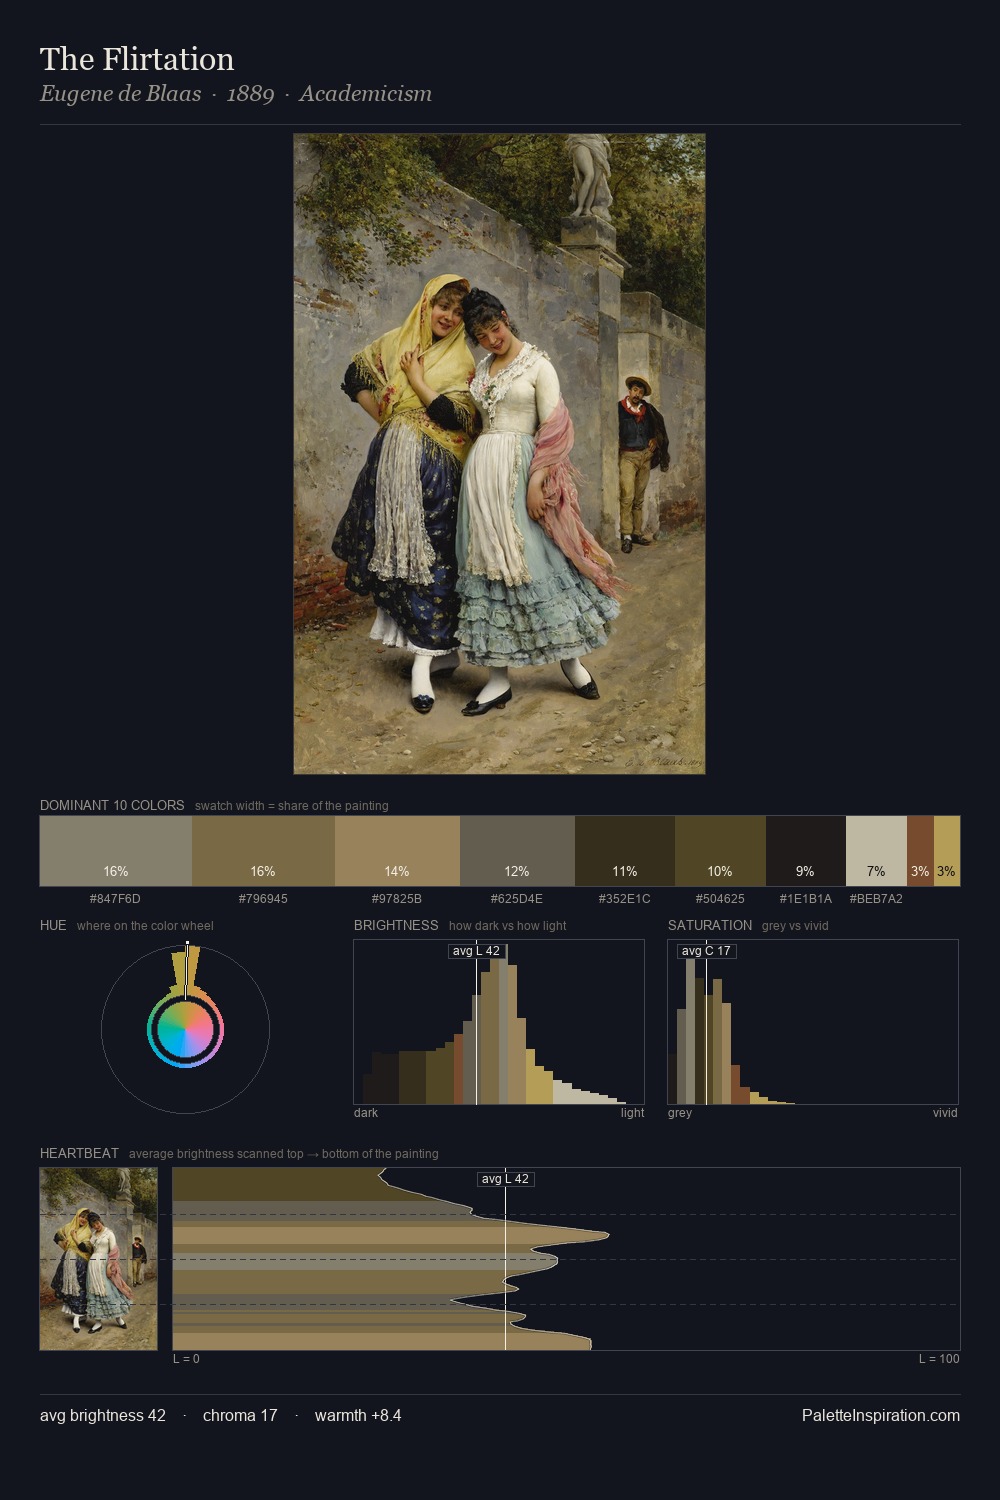Click the hue color wheel
Screen dimensions: 1000x1500
185,1029
